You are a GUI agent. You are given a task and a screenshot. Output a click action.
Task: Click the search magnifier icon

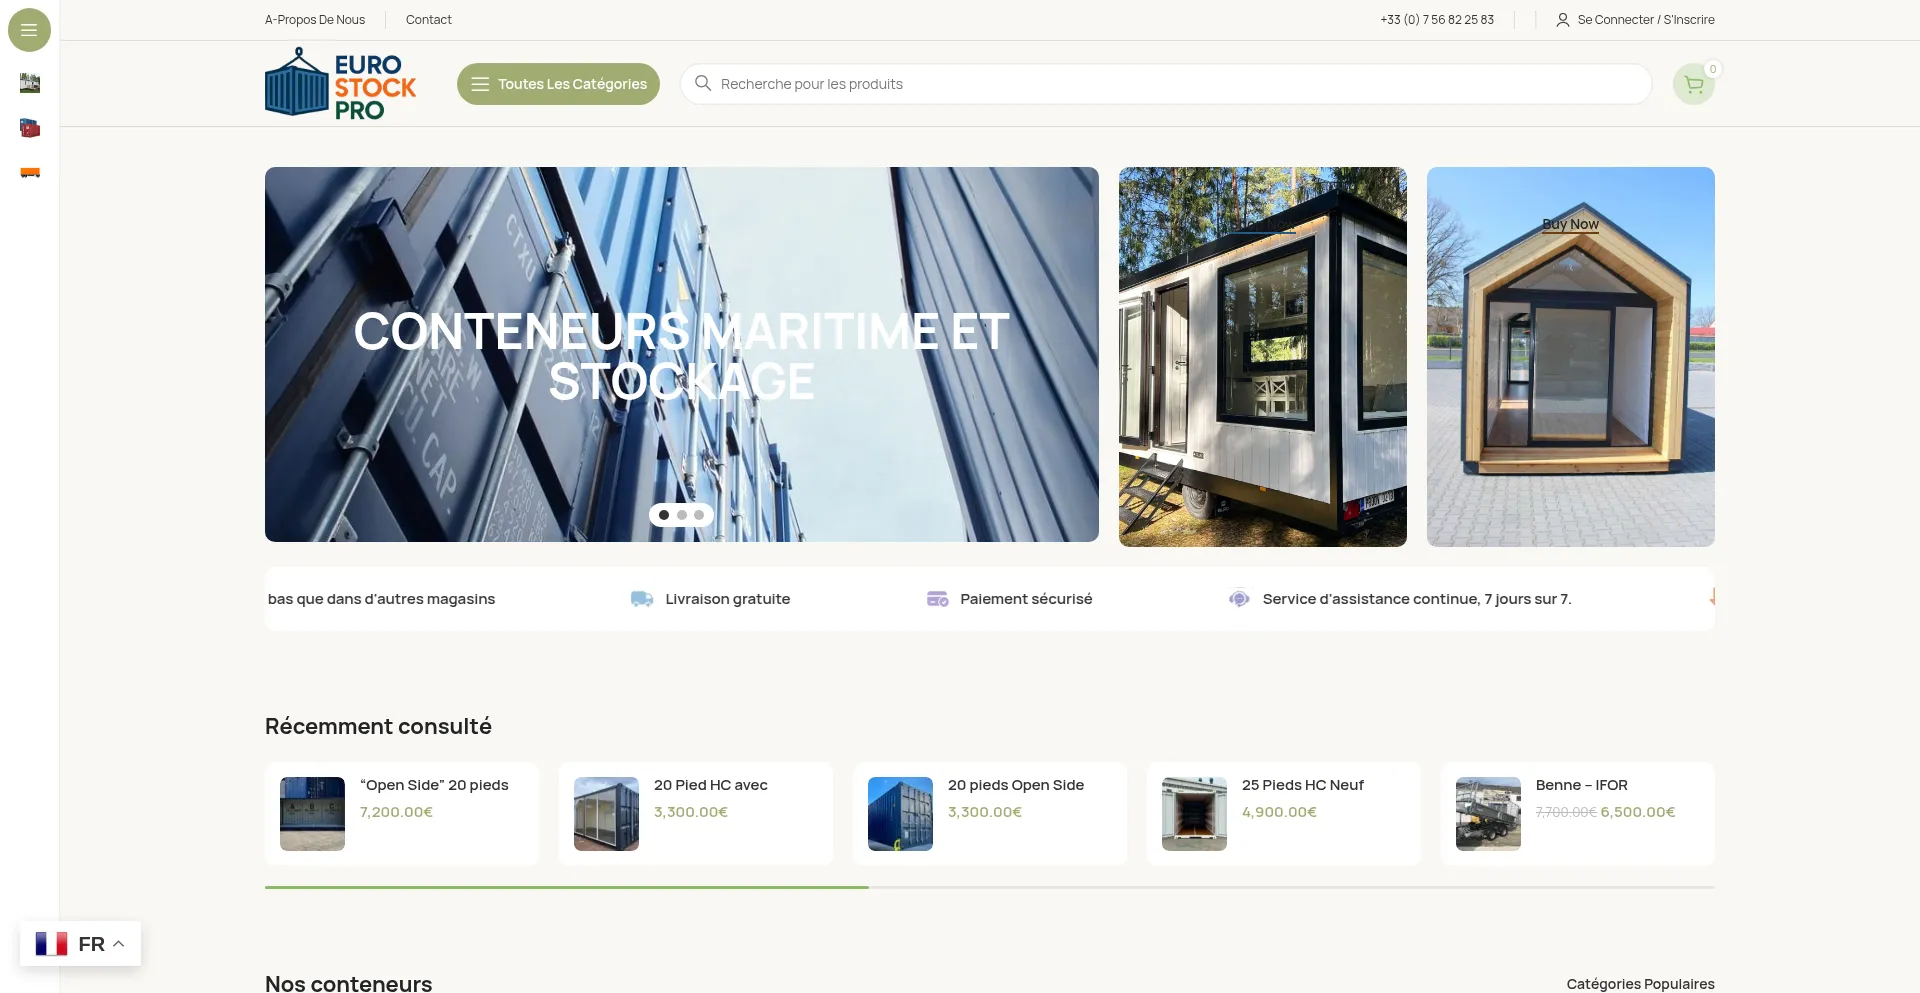[x=703, y=84]
